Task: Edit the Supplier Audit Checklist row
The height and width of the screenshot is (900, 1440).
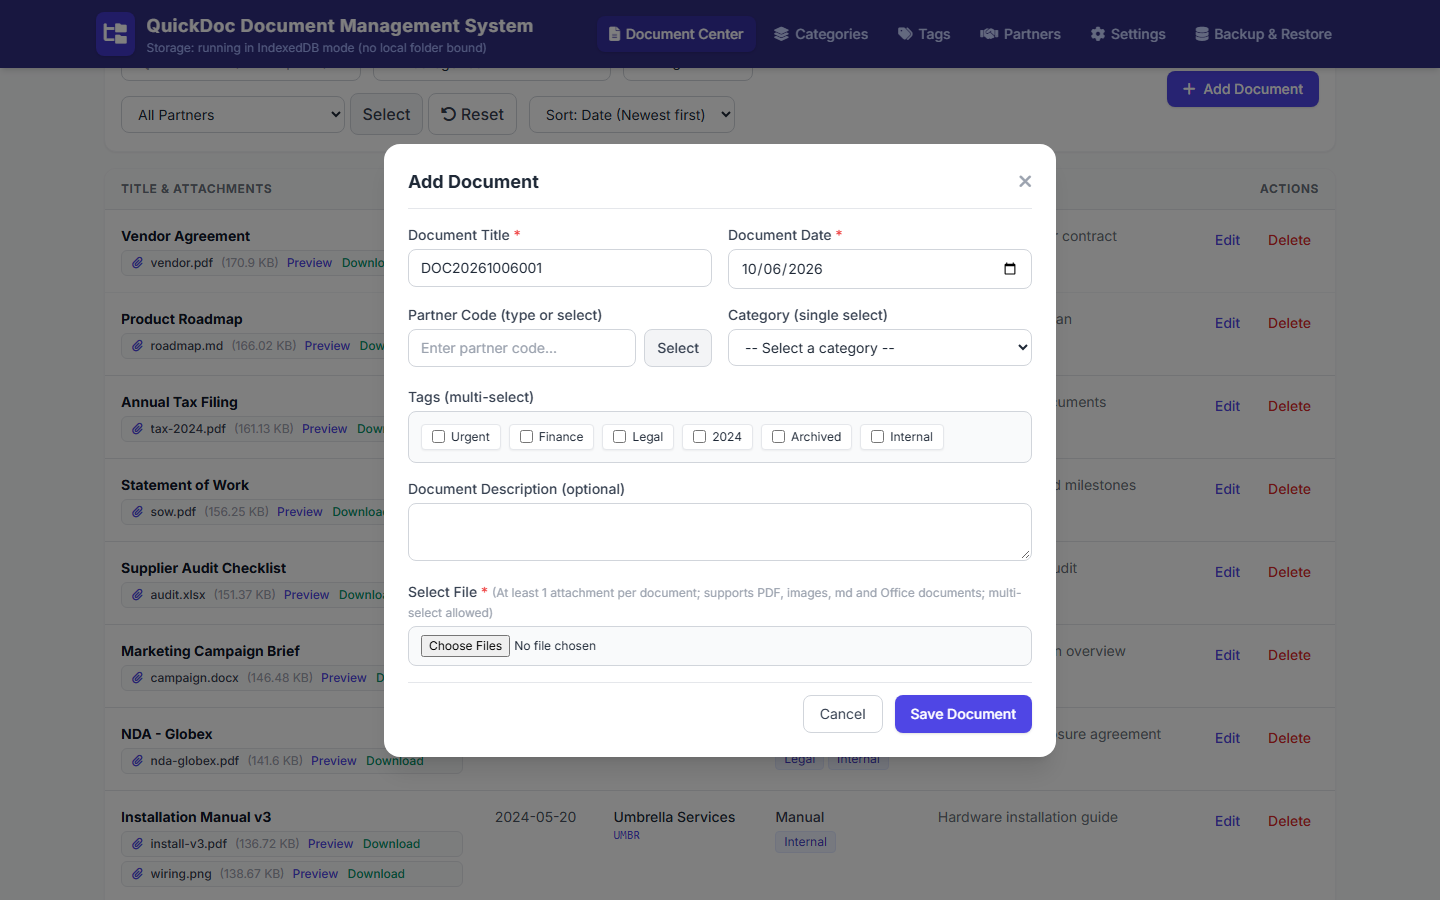Action: tap(1227, 572)
